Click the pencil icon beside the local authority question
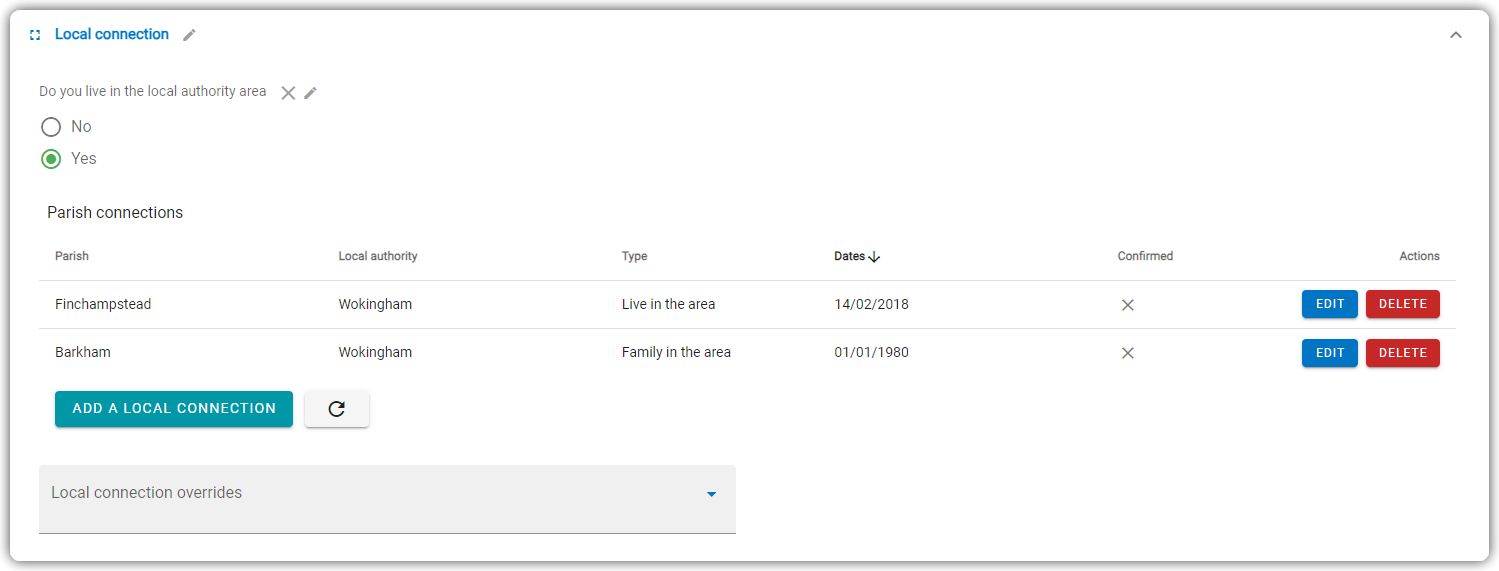The width and height of the screenshot is (1499, 571). click(311, 93)
